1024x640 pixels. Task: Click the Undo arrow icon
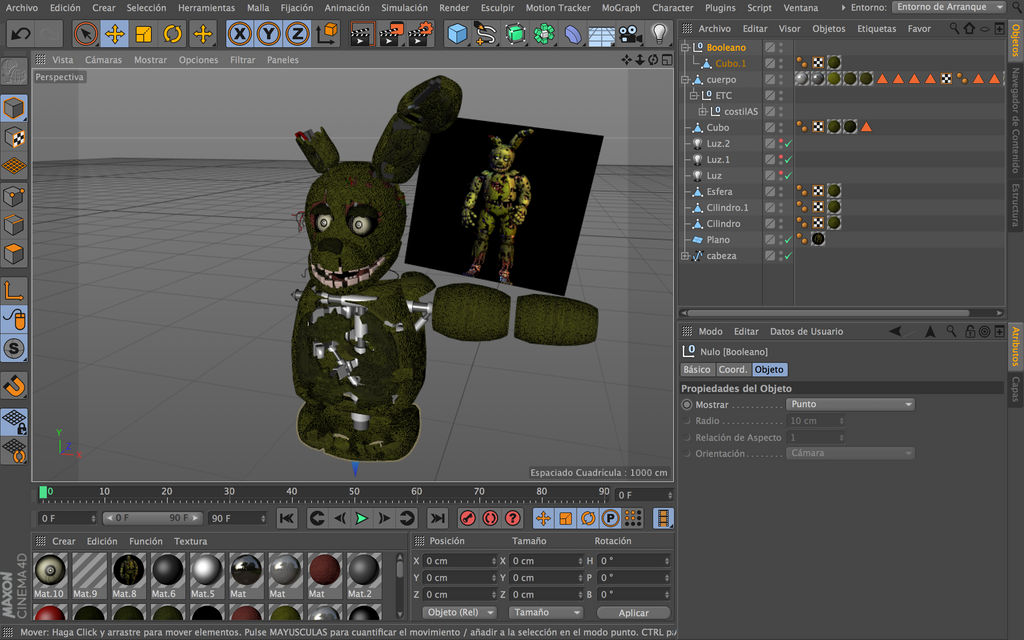(20, 34)
